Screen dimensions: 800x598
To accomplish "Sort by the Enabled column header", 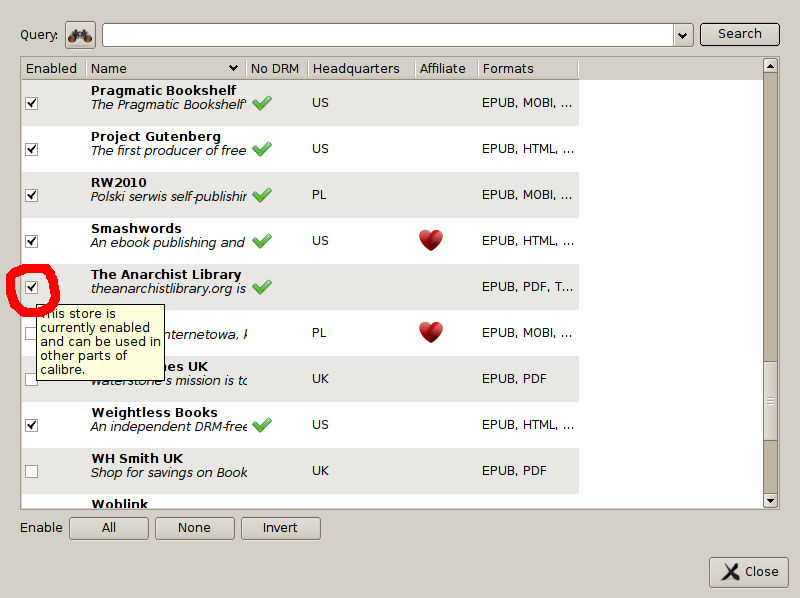I will (53, 68).
